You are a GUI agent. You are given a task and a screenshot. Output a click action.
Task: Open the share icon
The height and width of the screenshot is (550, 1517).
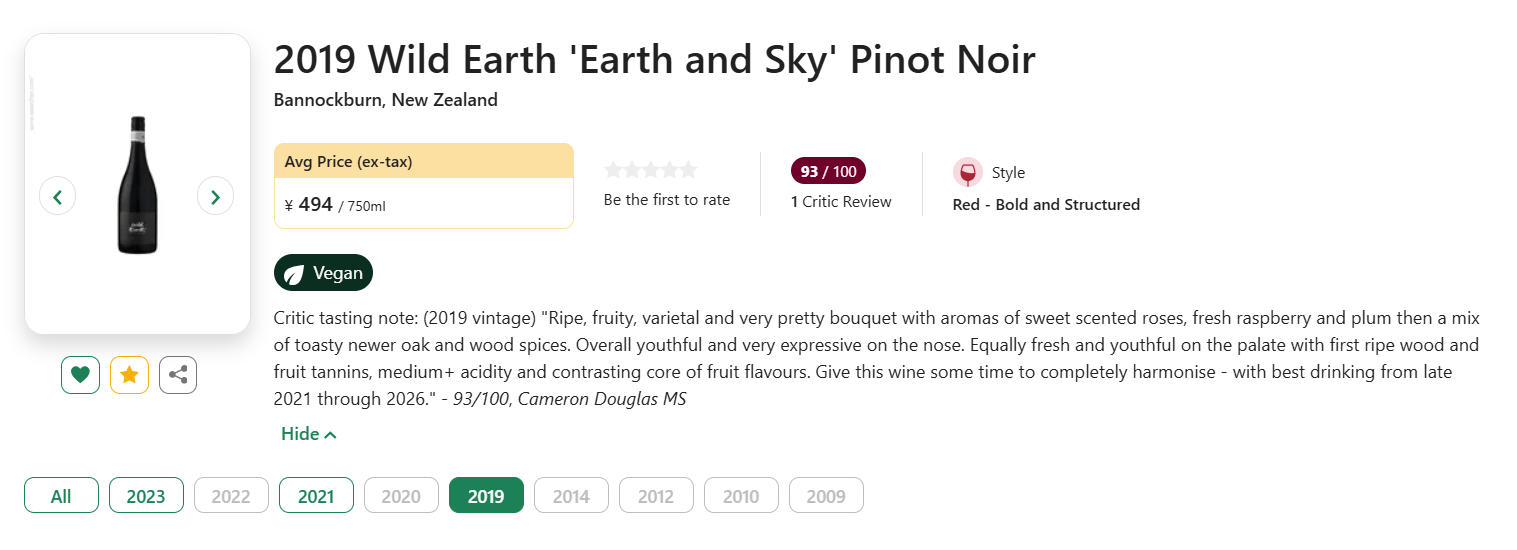point(178,375)
